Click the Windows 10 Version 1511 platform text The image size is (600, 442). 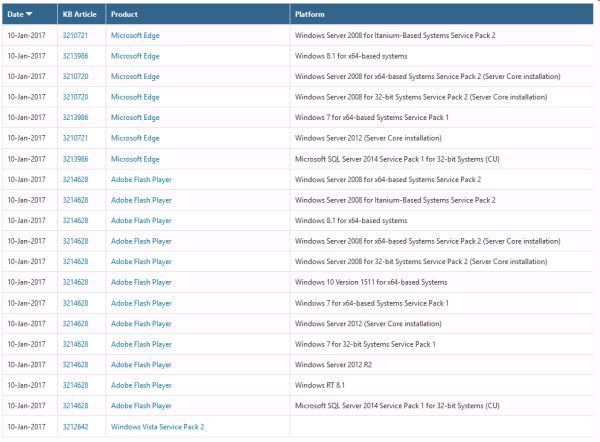pos(371,282)
